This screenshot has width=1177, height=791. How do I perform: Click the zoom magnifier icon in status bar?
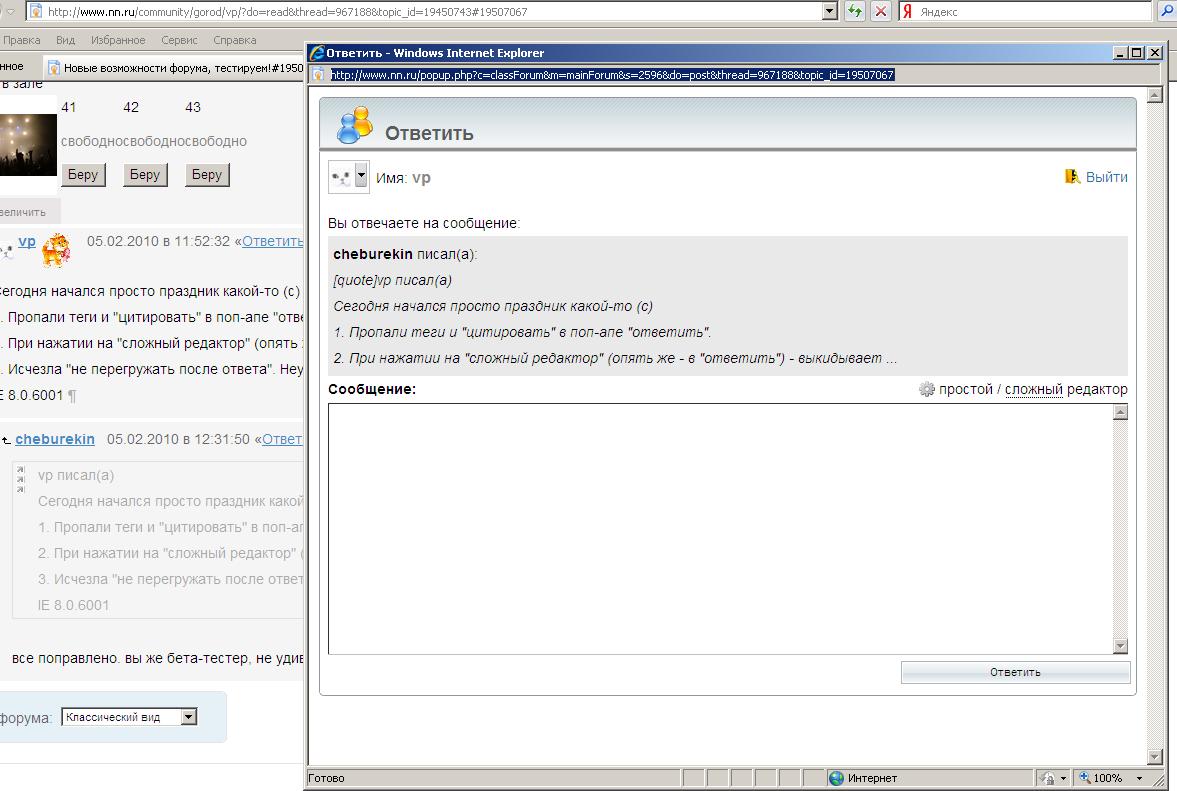click(x=1085, y=777)
